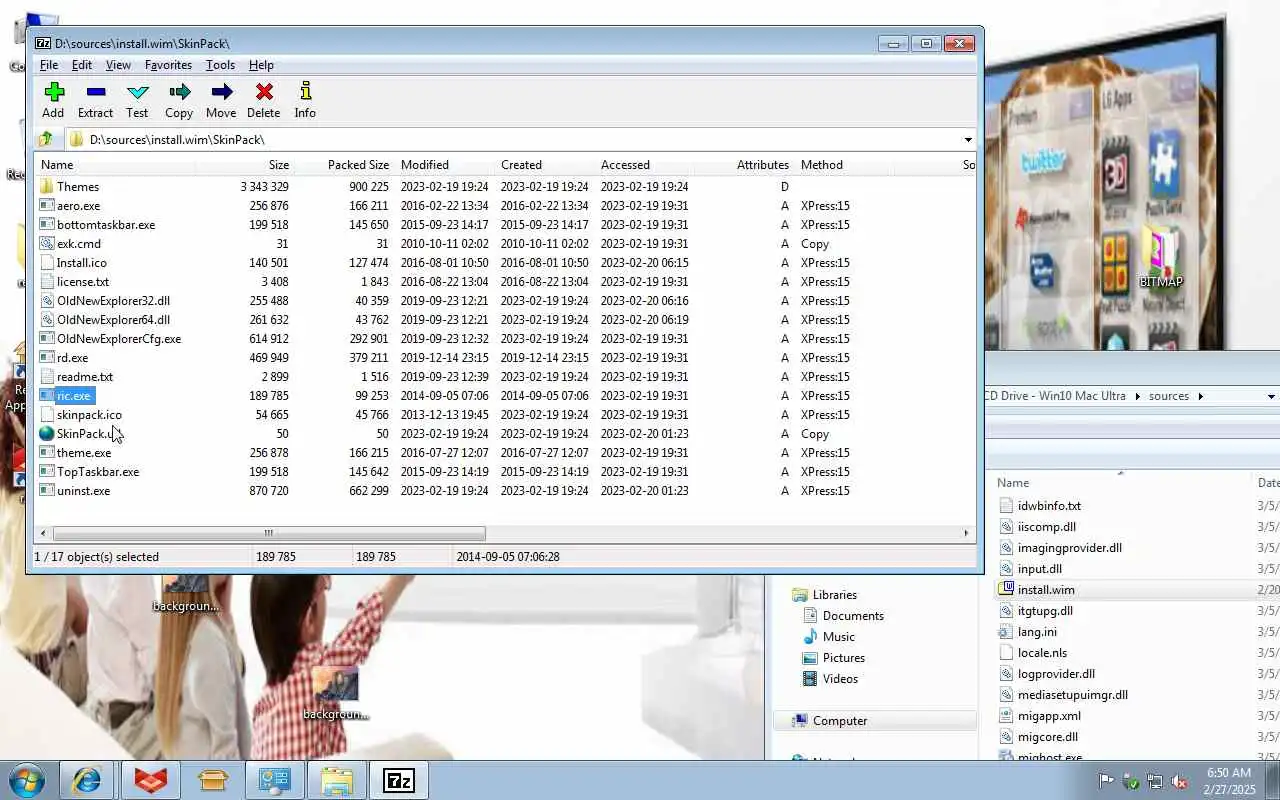The image size is (1280, 800).
Task: Click the Move toolbar icon
Action: click(222, 92)
